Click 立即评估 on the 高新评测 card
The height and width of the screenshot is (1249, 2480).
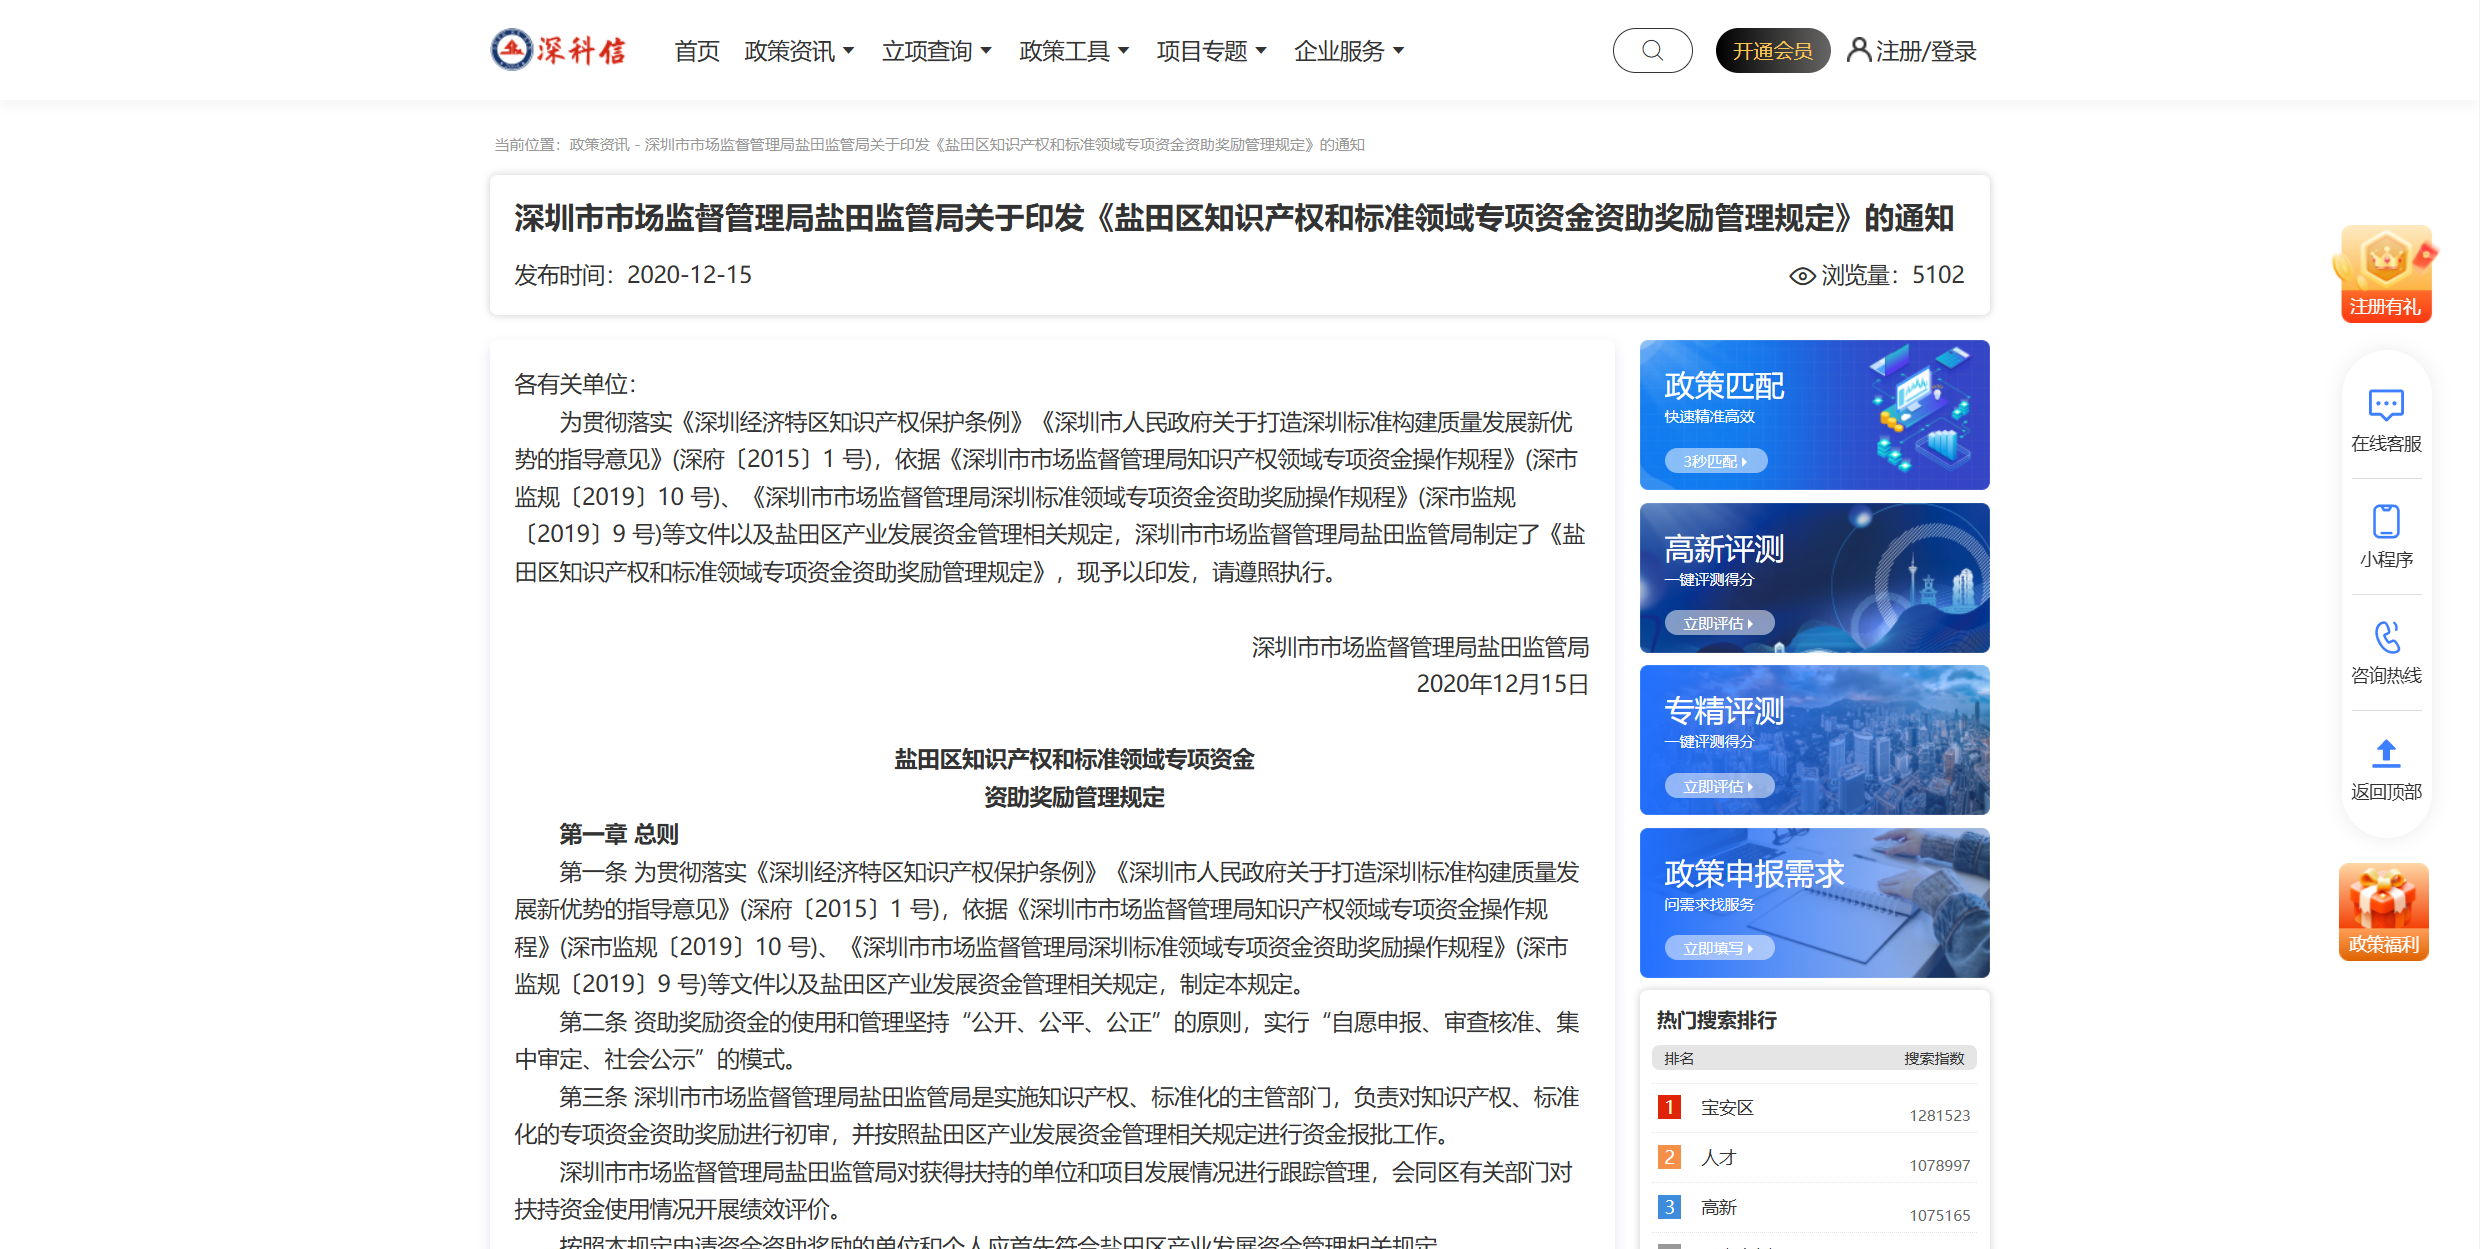pos(1718,622)
